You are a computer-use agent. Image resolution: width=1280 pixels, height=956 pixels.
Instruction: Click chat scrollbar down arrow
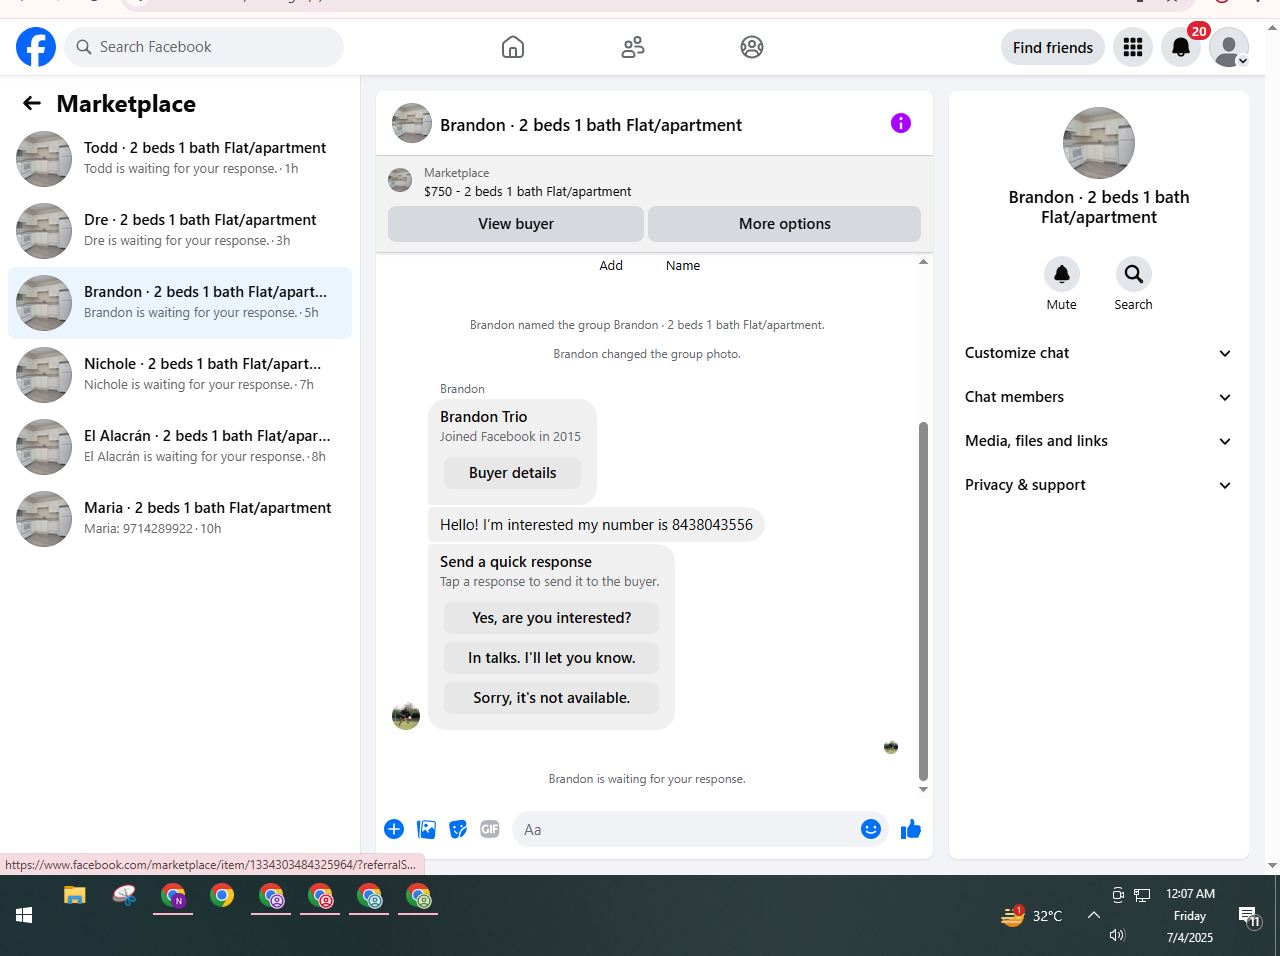[923, 789]
